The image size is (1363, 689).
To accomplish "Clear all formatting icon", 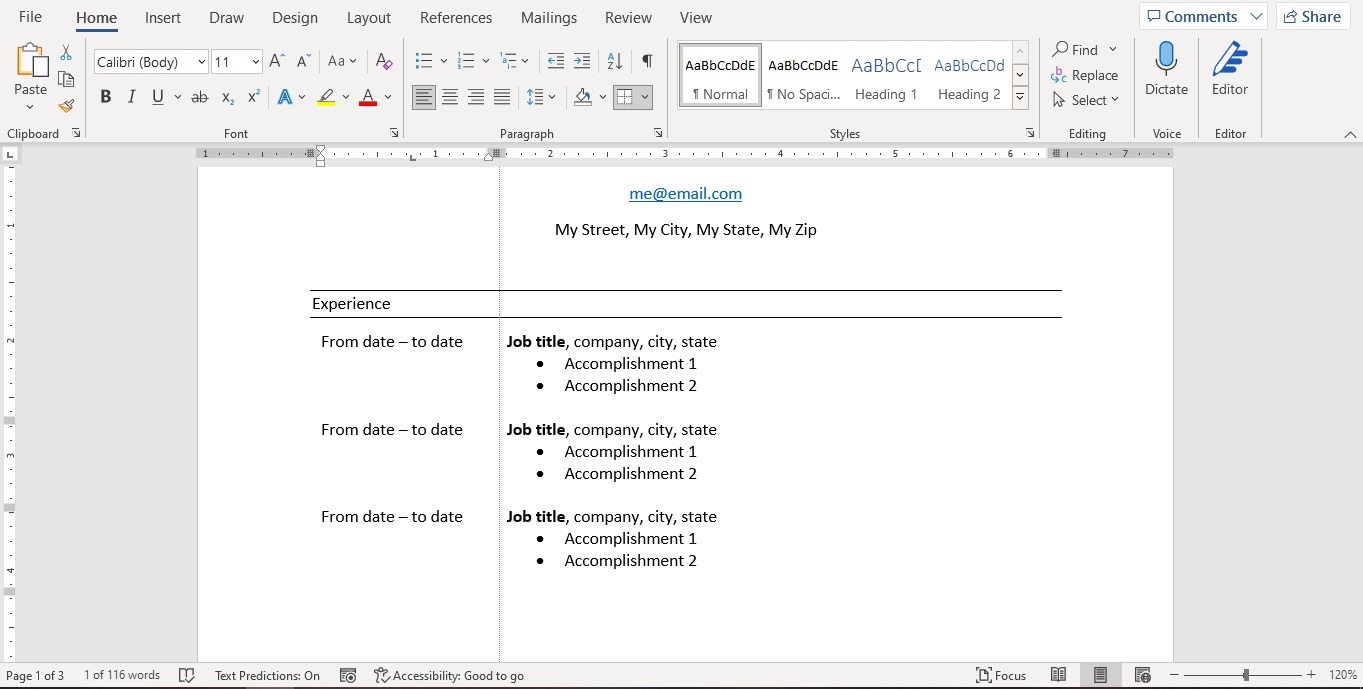I will (x=384, y=62).
